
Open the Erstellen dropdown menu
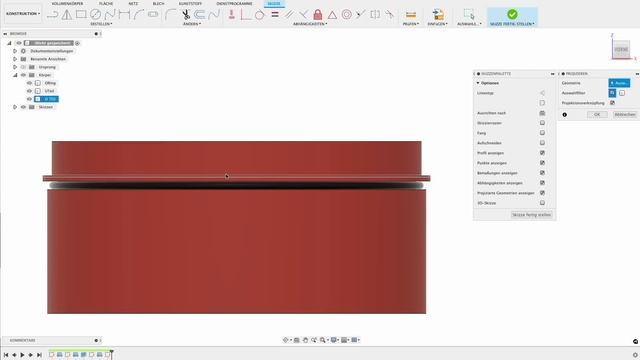point(101,24)
